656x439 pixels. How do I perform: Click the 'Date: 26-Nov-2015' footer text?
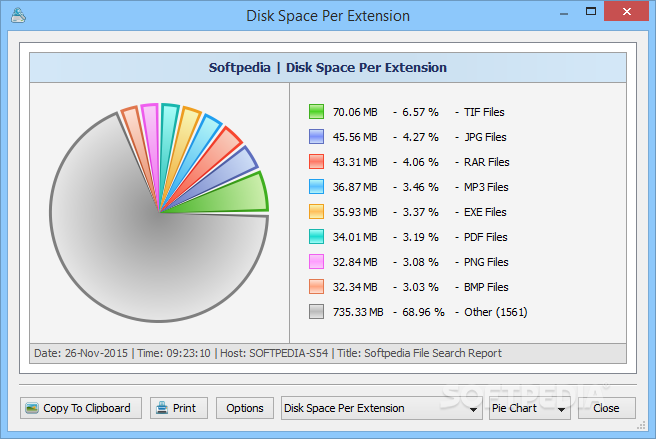81,353
